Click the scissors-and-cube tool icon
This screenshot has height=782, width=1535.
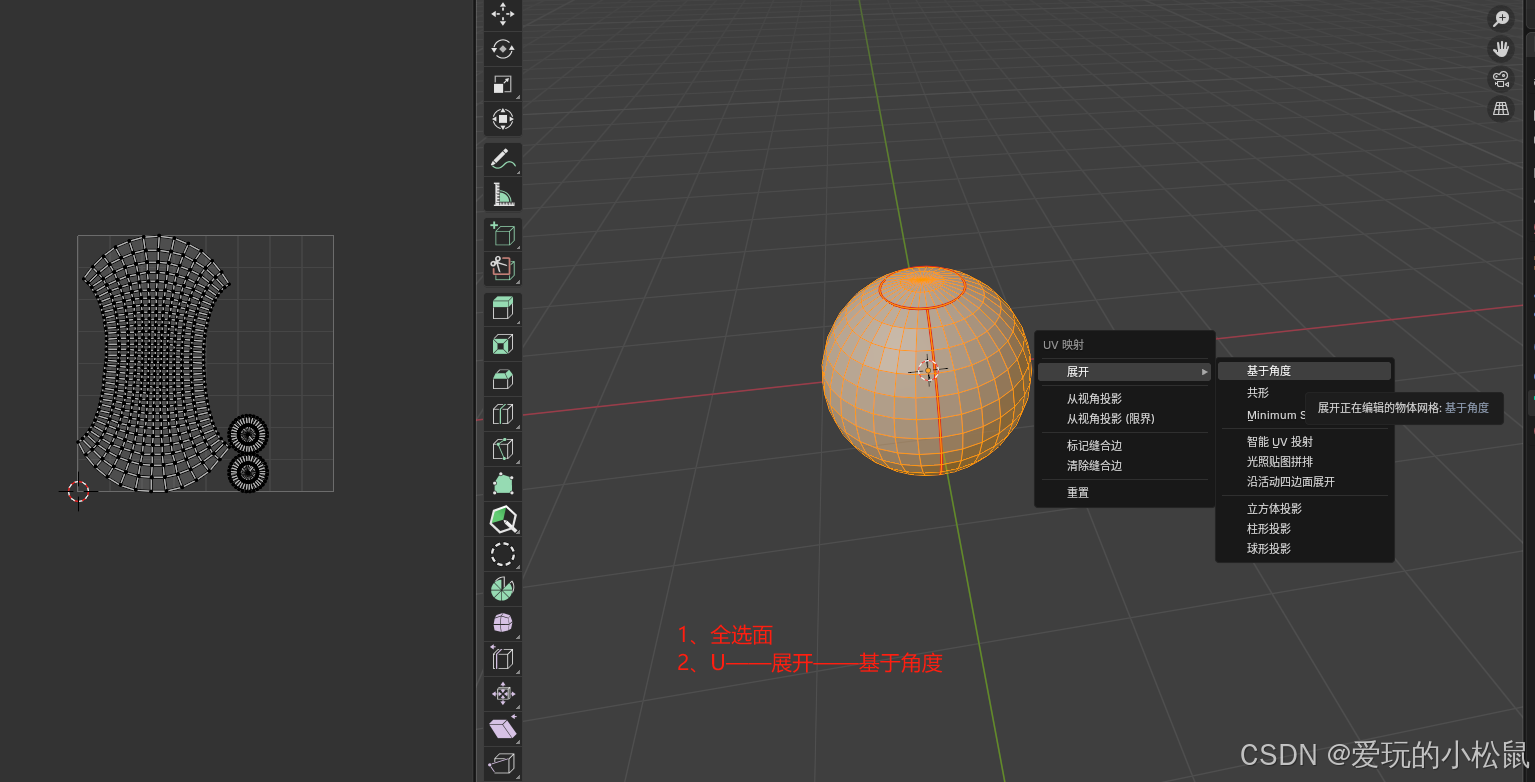[503, 269]
